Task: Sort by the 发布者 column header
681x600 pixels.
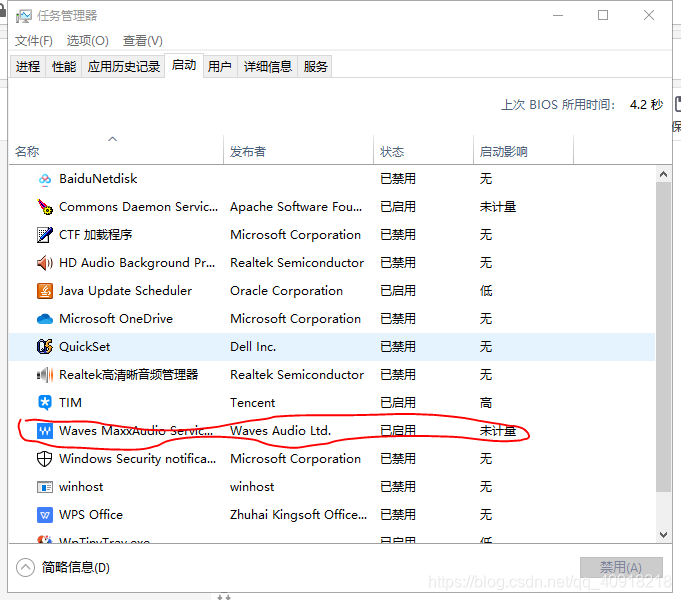Action: coord(298,150)
